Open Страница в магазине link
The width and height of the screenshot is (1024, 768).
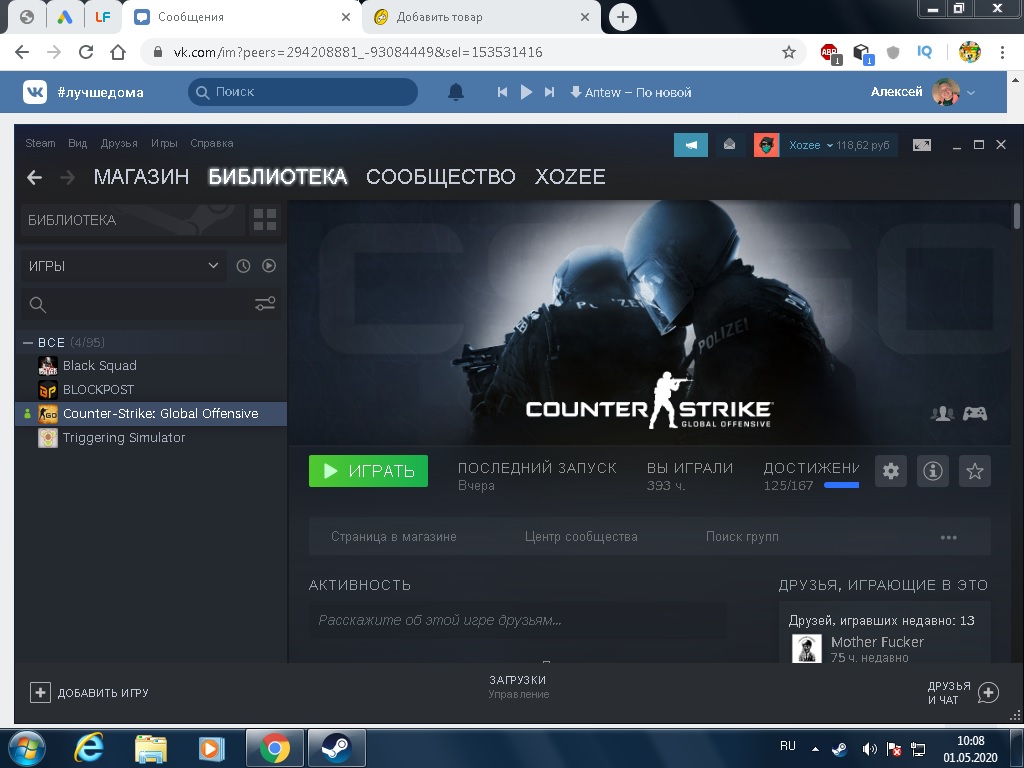click(x=394, y=537)
